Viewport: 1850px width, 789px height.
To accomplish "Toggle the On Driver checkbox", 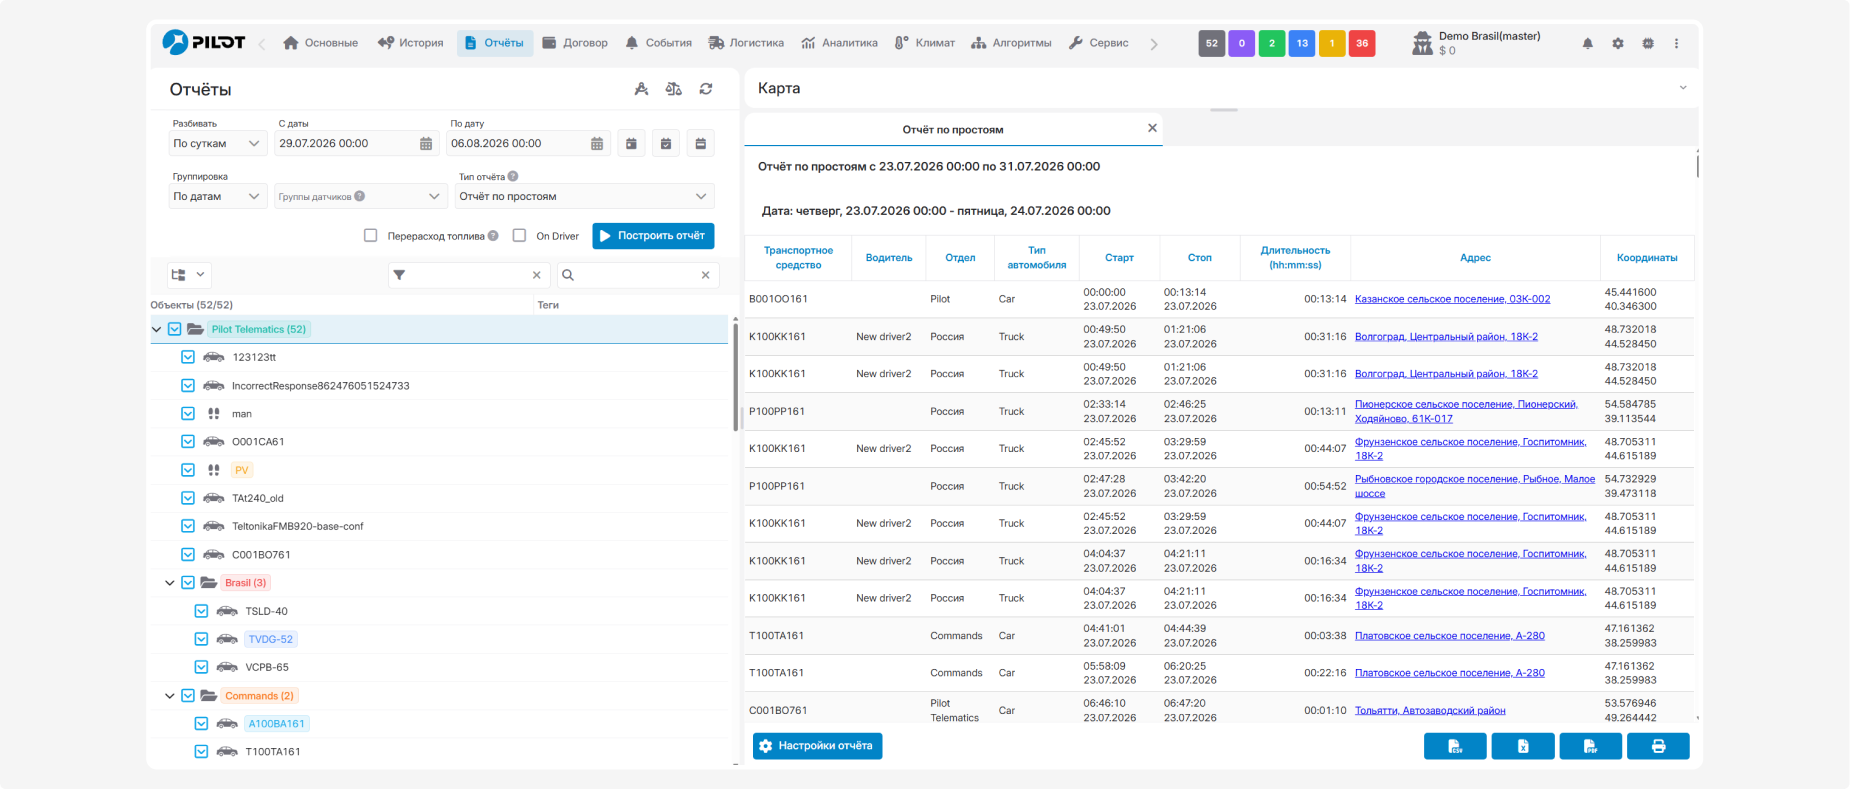I will pyautogui.click(x=519, y=236).
